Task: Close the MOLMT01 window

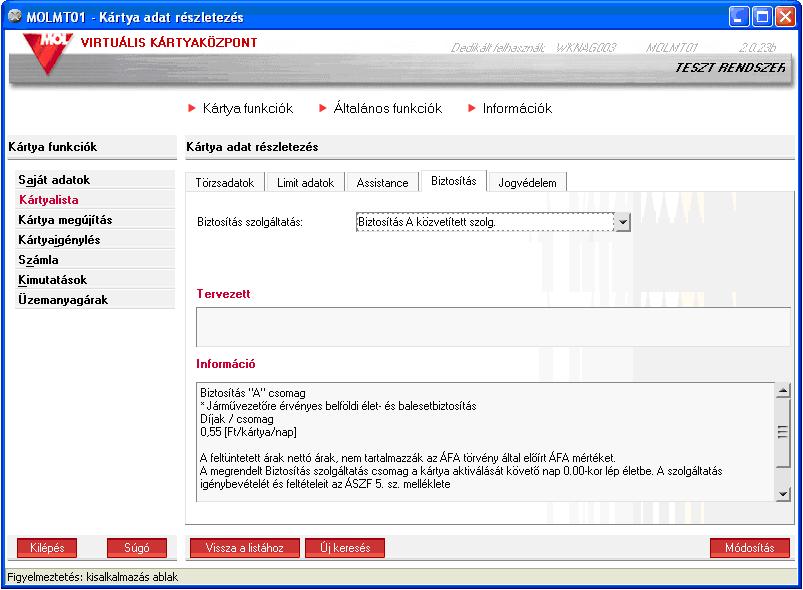Action: click(x=785, y=17)
